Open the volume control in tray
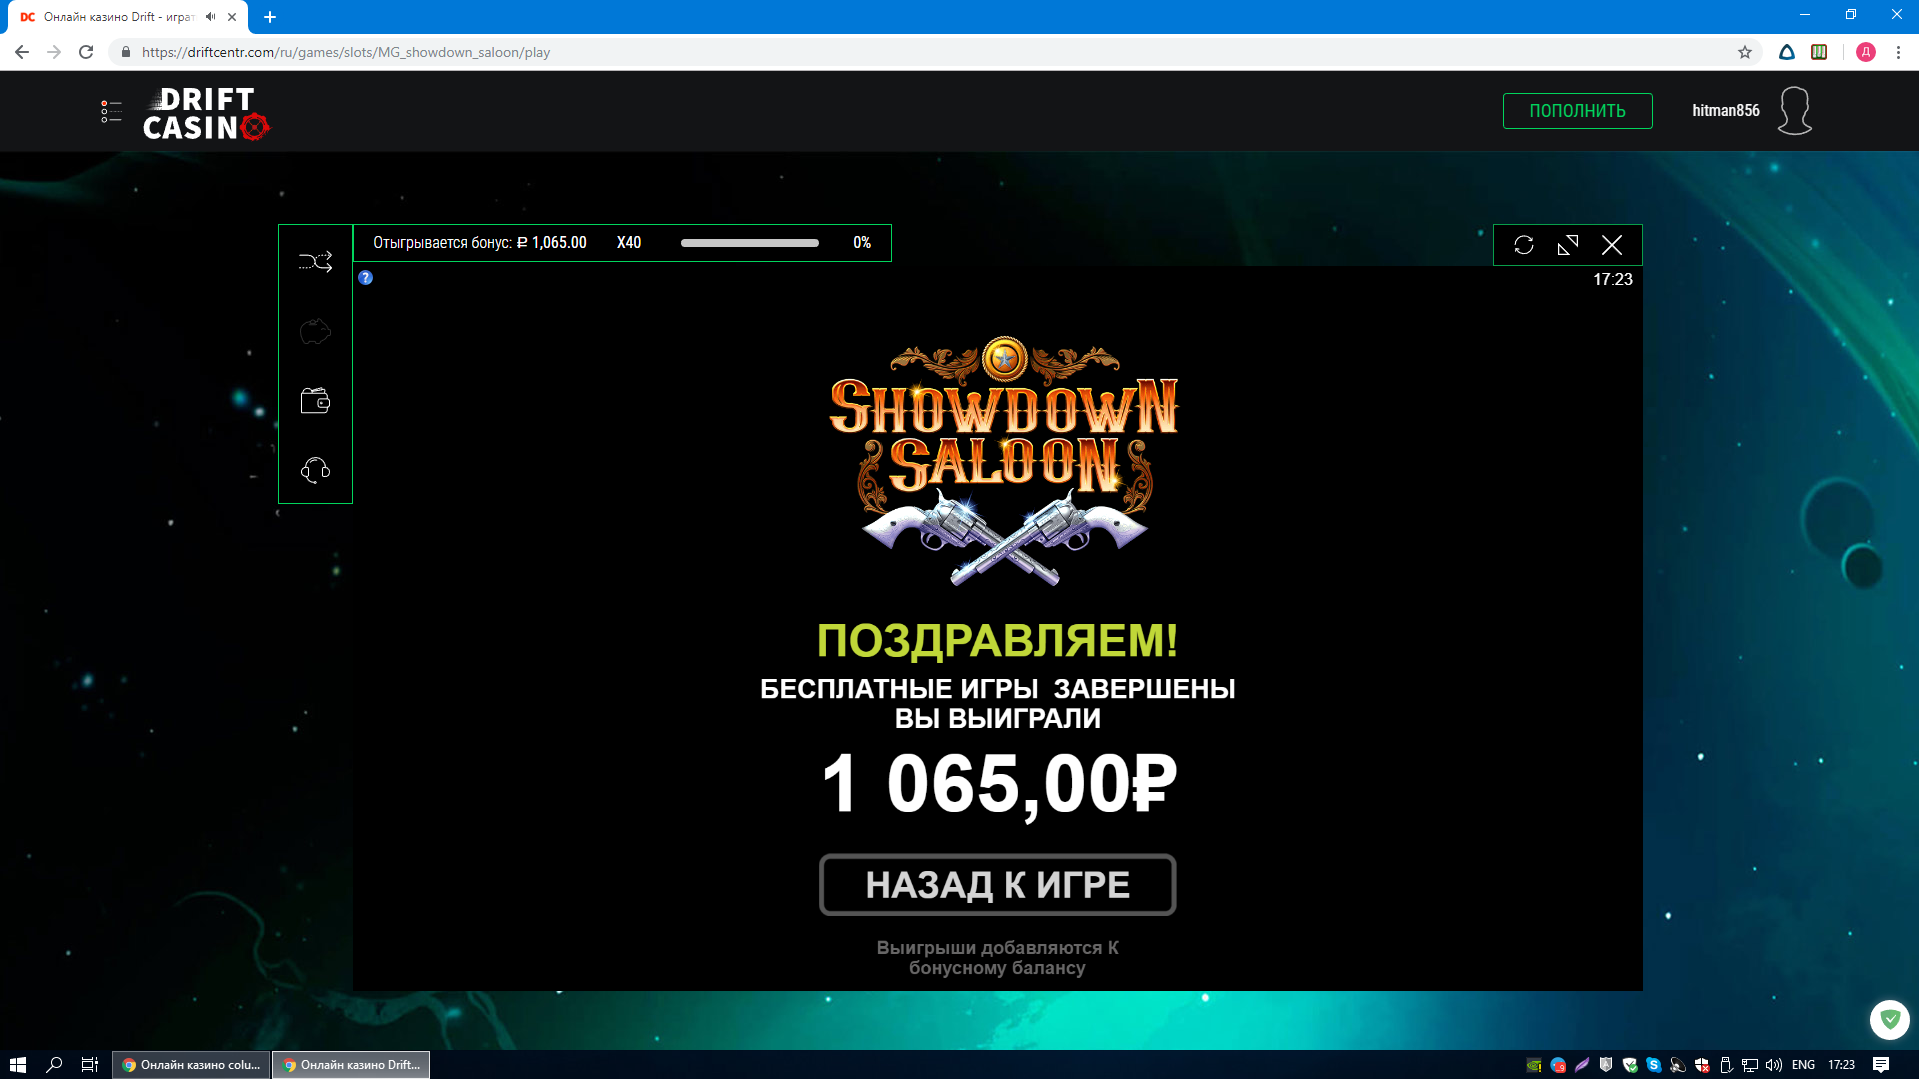Image resolution: width=1919 pixels, height=1079 pixels. click(x=1774, y=1065)
